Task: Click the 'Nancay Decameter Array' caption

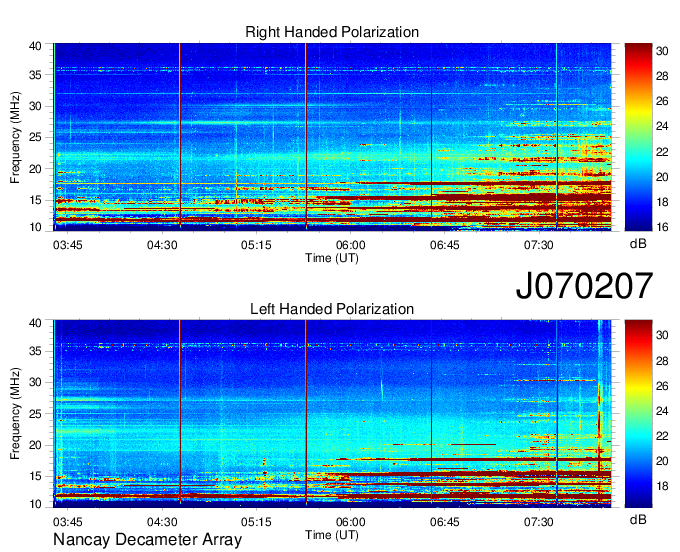Action: (x=147, y=540)
